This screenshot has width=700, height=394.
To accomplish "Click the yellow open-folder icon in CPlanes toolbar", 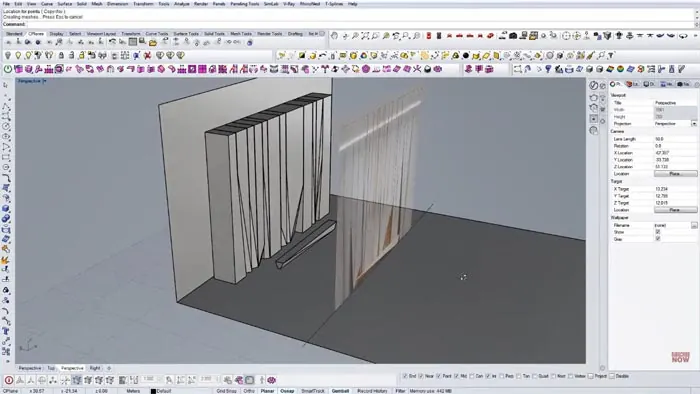I will click(x=153, y=42).
